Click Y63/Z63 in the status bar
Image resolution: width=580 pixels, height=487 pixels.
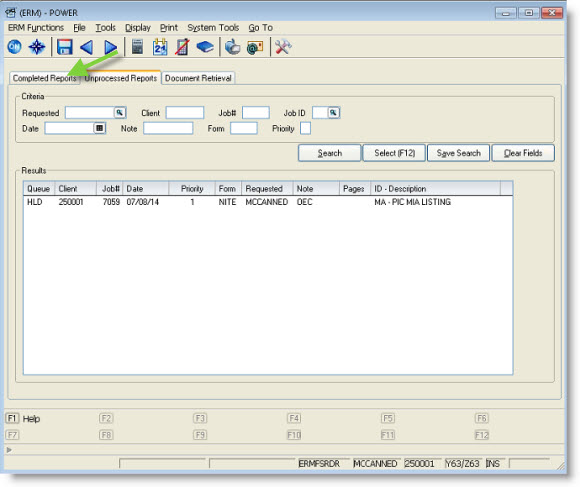462,463
